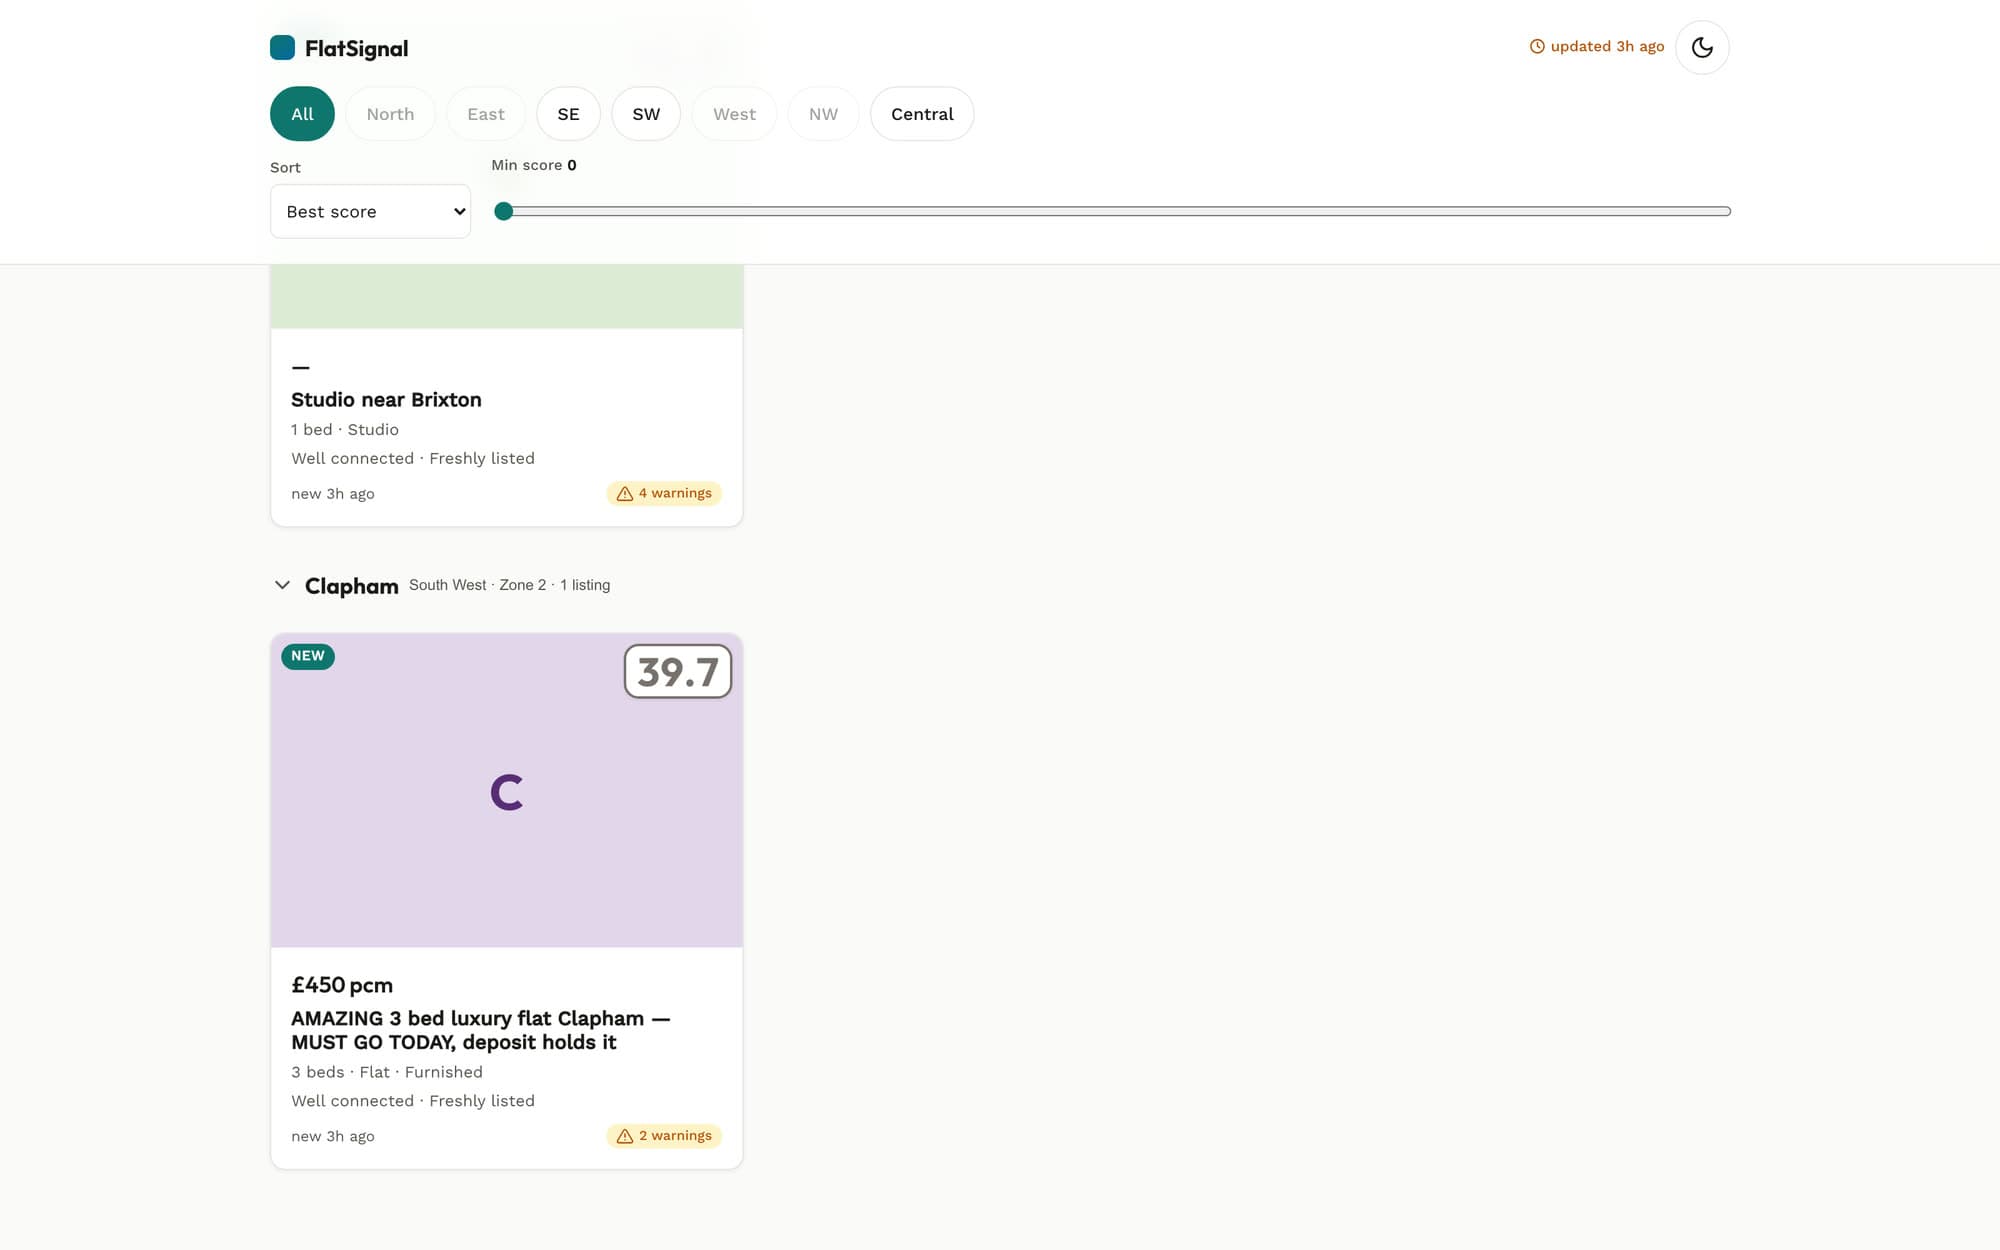This screenshot has width=2000, height=1250.
Task: Toggle the SE region filter
Action: point(568,114)
